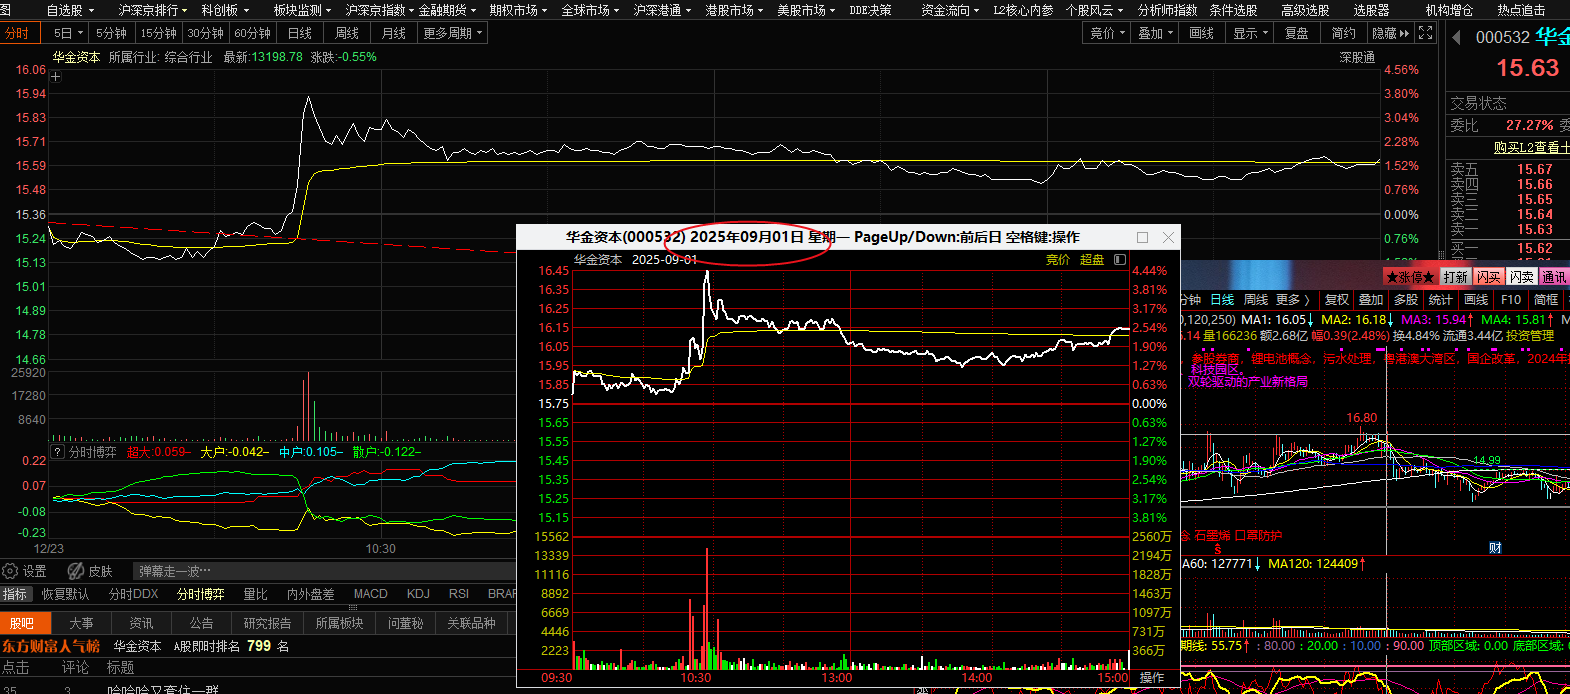Open the 公告 tab
1570x694 pixels.
(x=202, y=623)
